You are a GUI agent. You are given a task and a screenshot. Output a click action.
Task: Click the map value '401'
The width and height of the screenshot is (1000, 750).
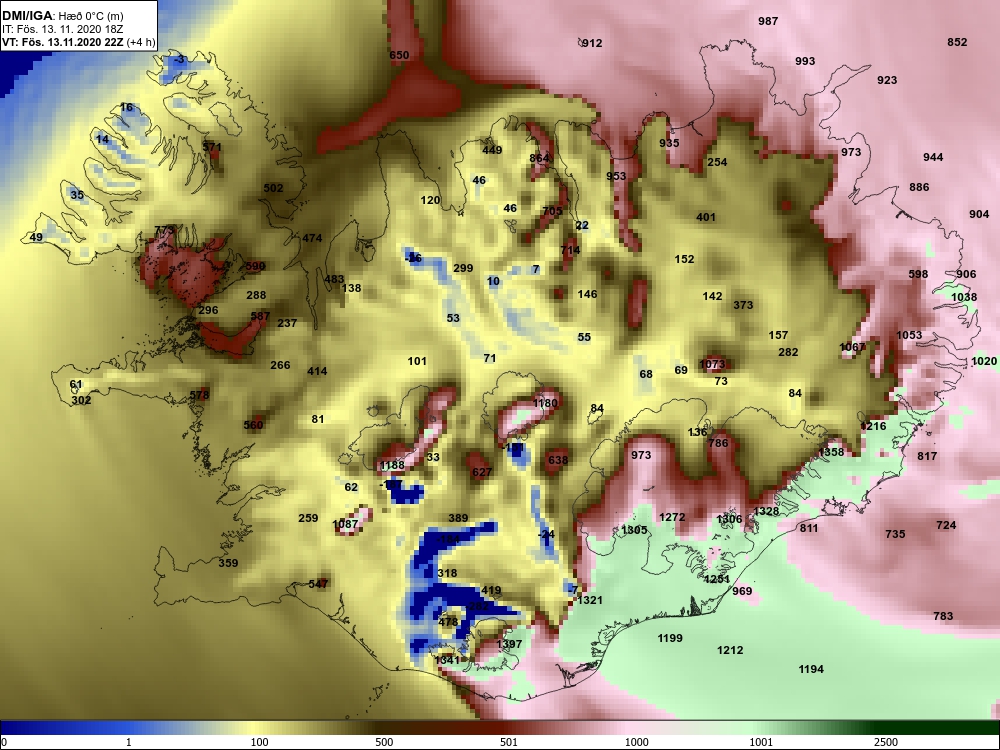[x=705, y=217]
